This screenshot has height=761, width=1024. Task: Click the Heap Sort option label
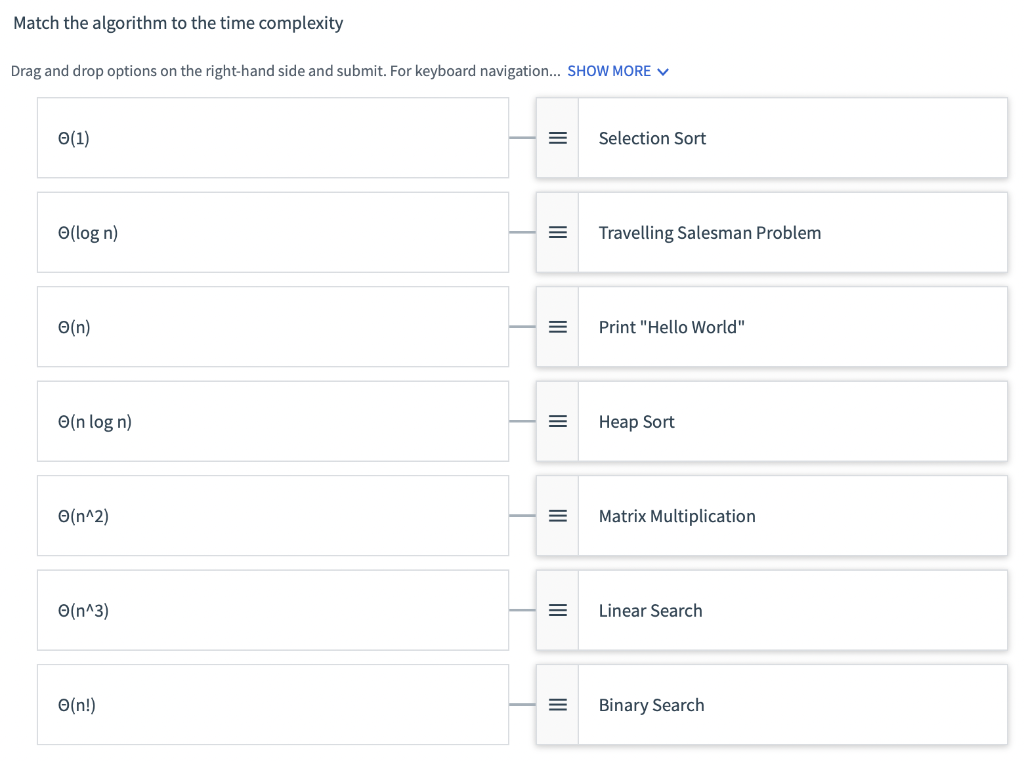(636, 422)
